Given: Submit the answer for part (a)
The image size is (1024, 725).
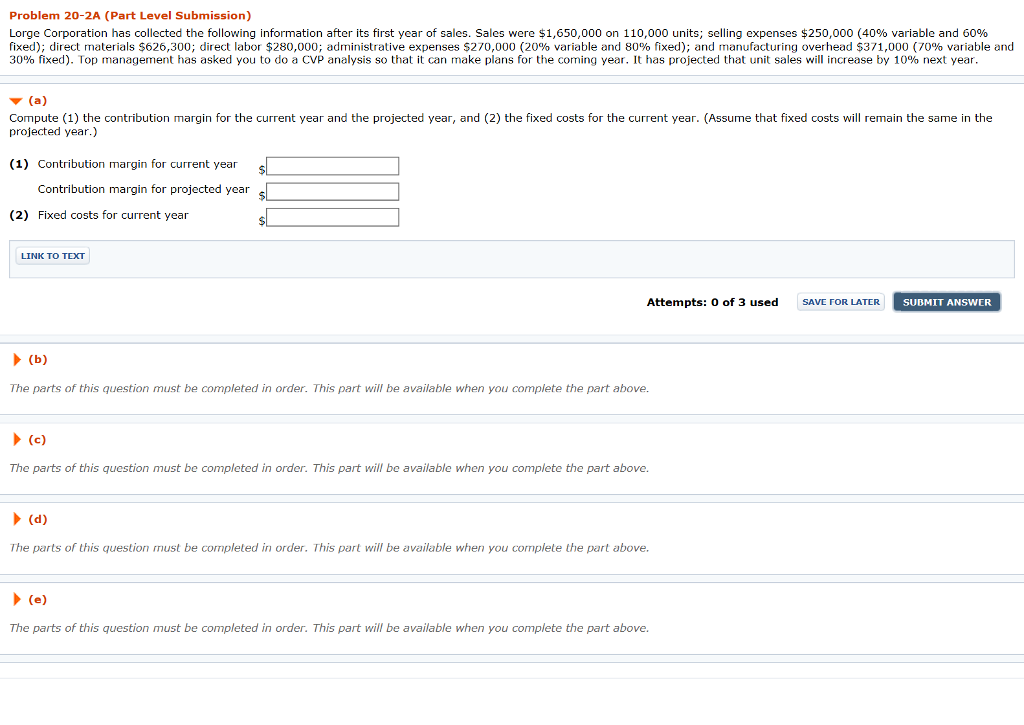Looking at the screenshot, I should pyautogui.click(x=946, y=301).
